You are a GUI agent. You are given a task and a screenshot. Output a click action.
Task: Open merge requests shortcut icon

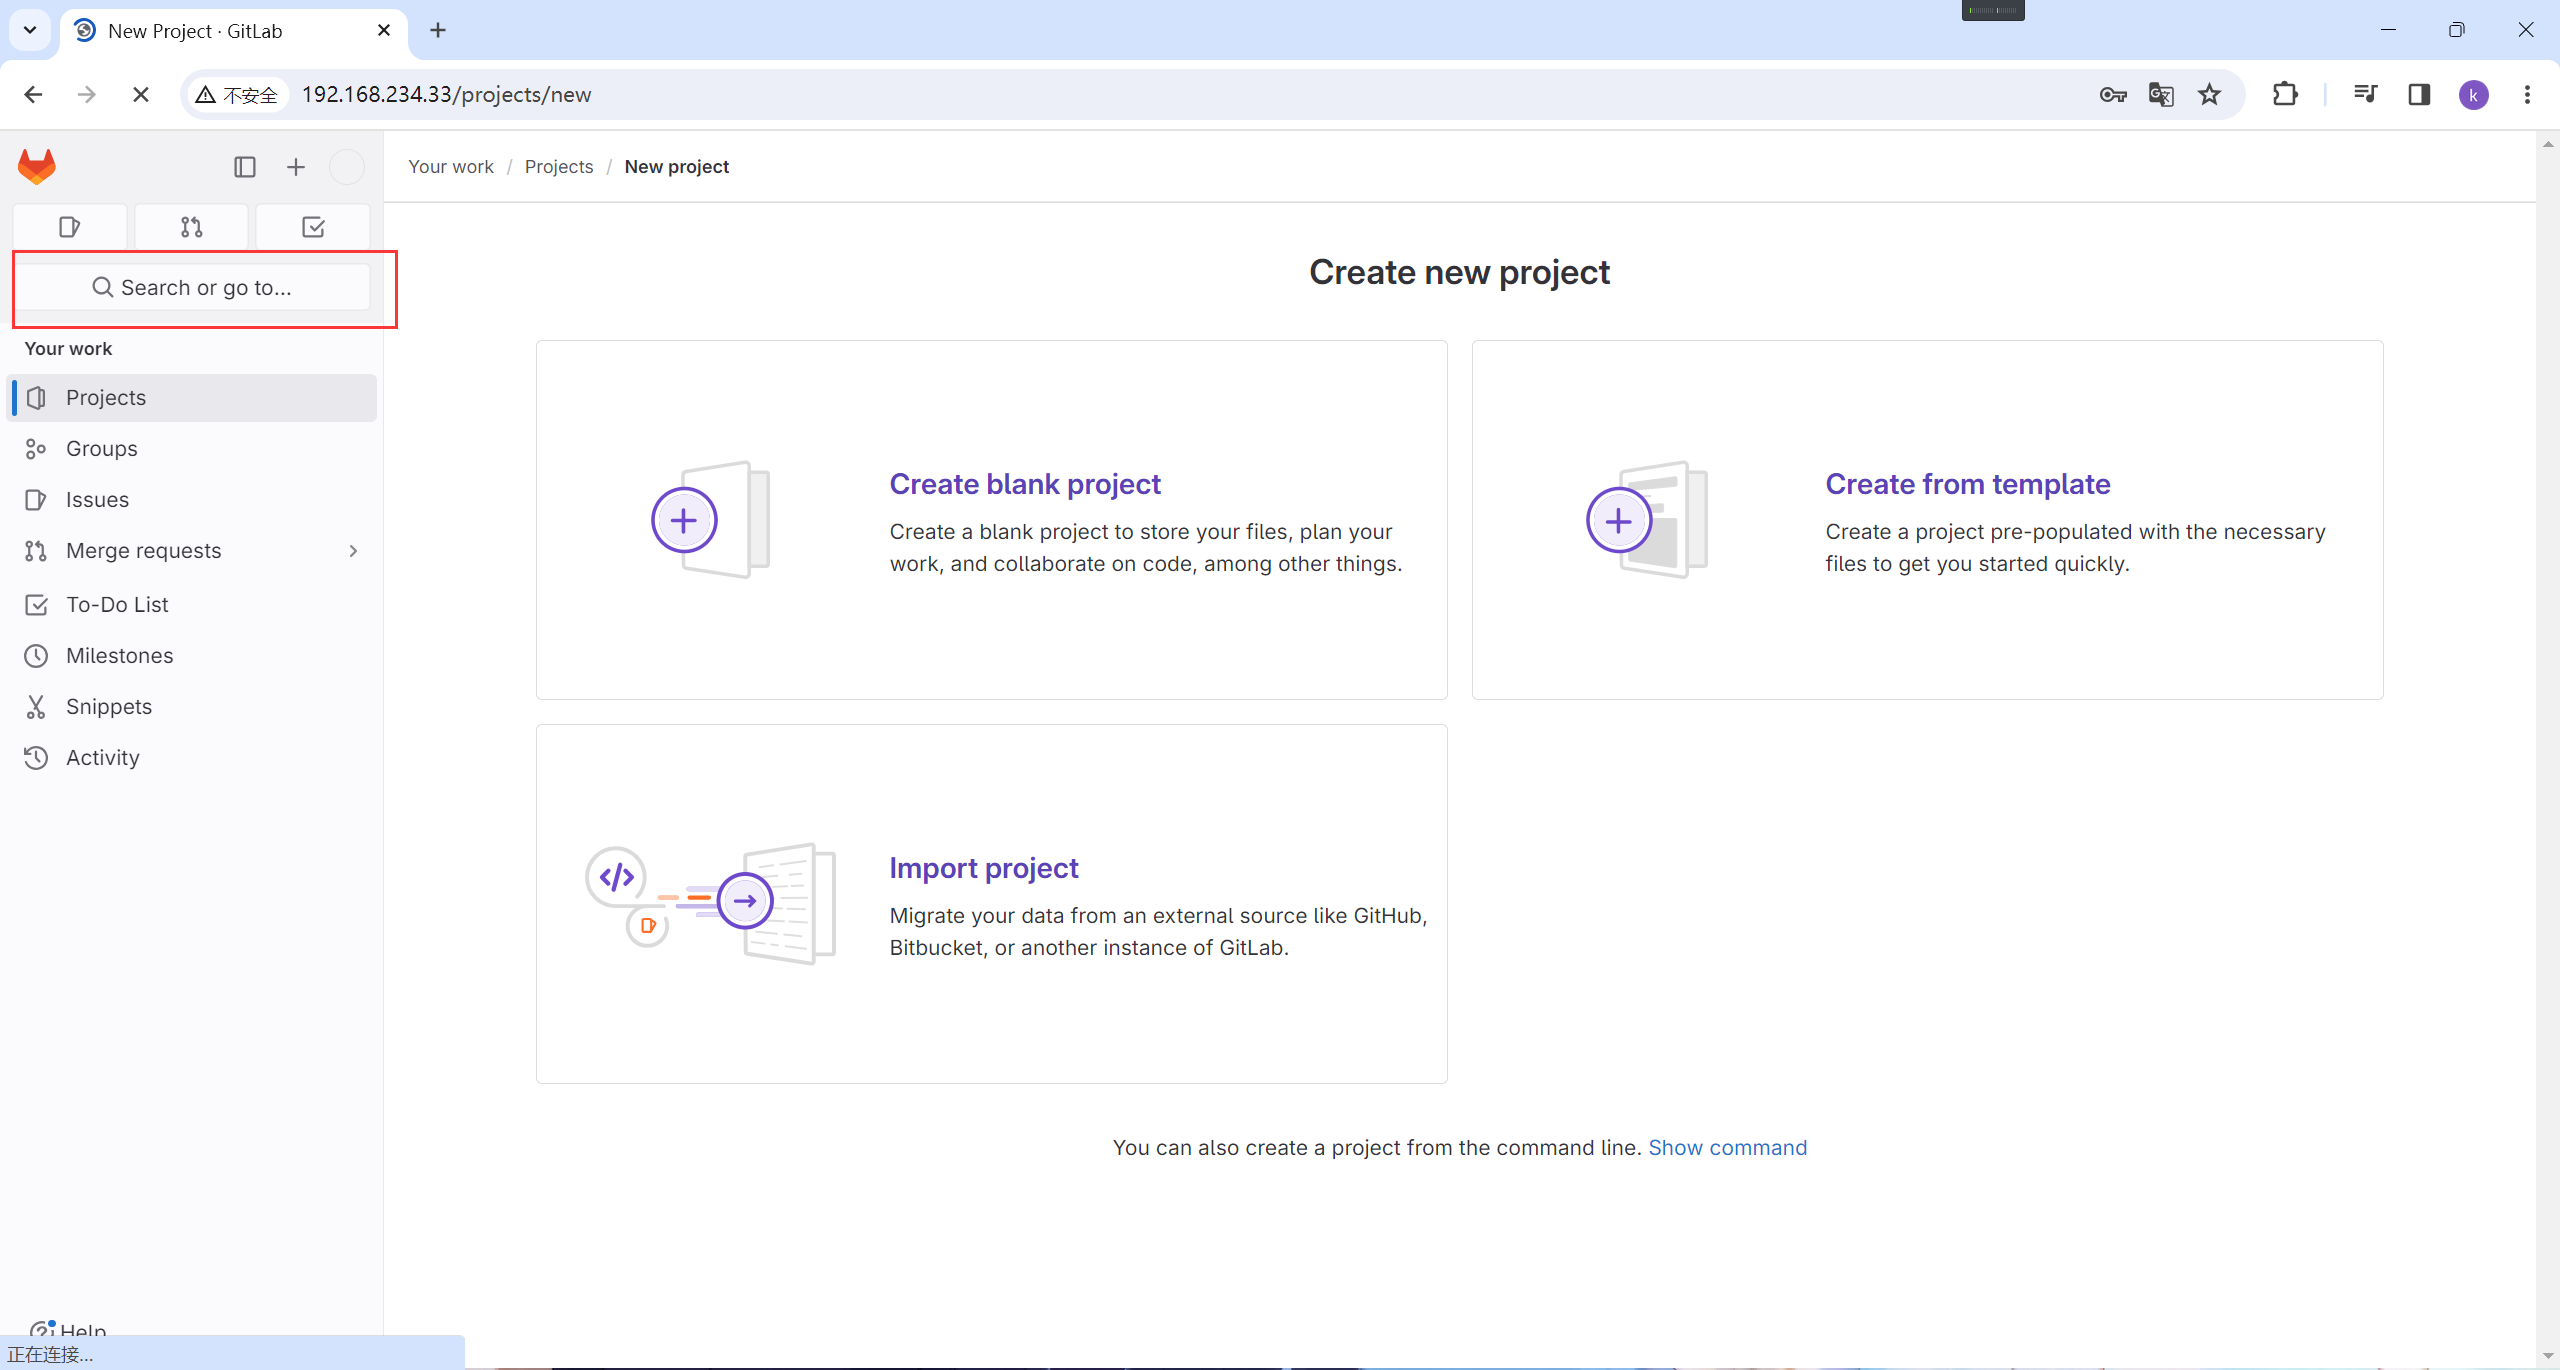coord(191,227)
